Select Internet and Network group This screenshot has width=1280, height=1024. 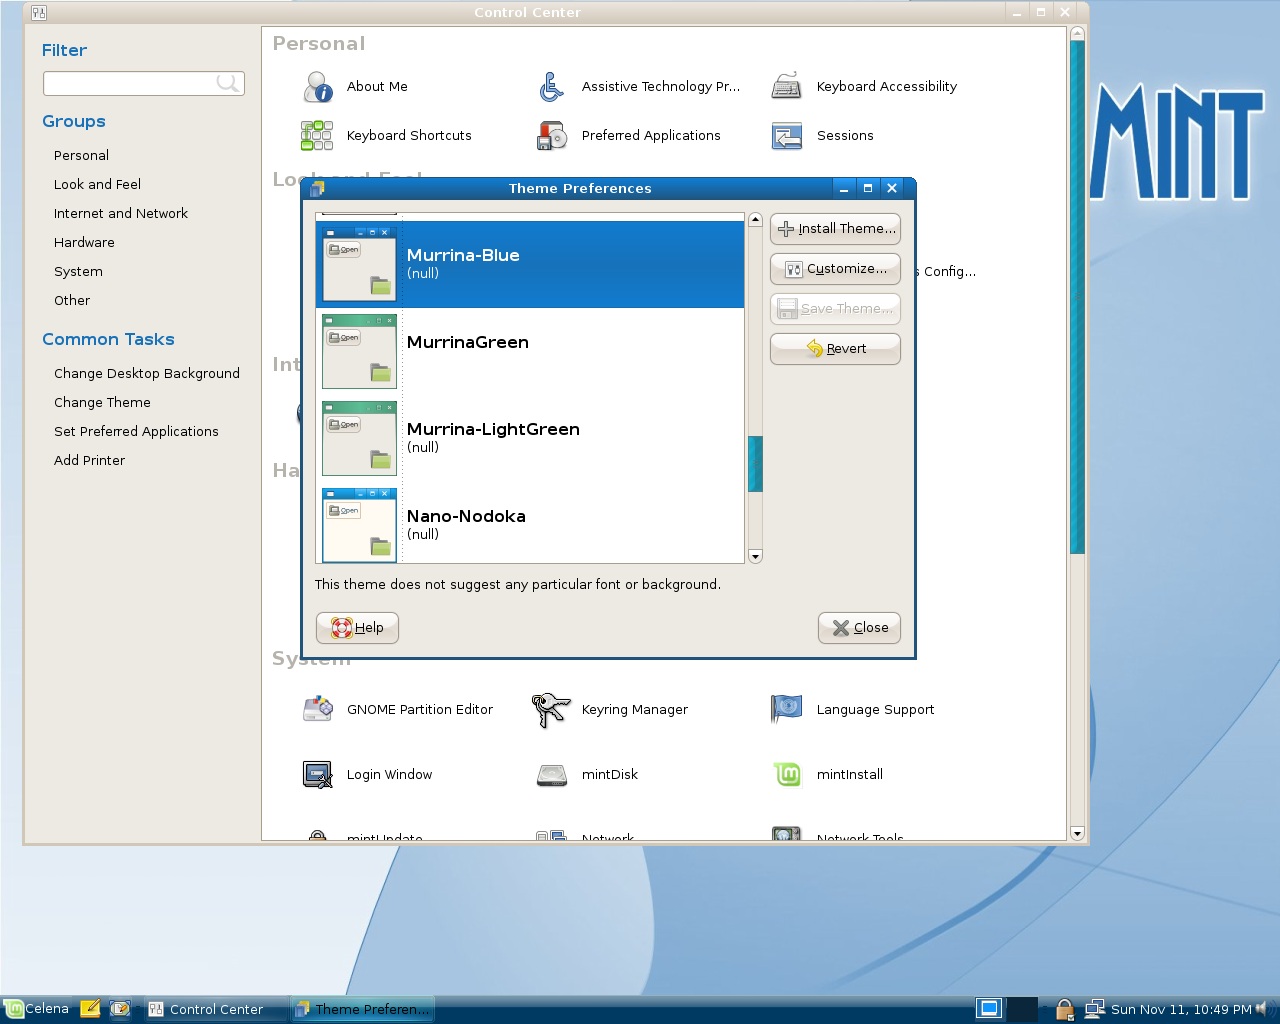point(121,214)
